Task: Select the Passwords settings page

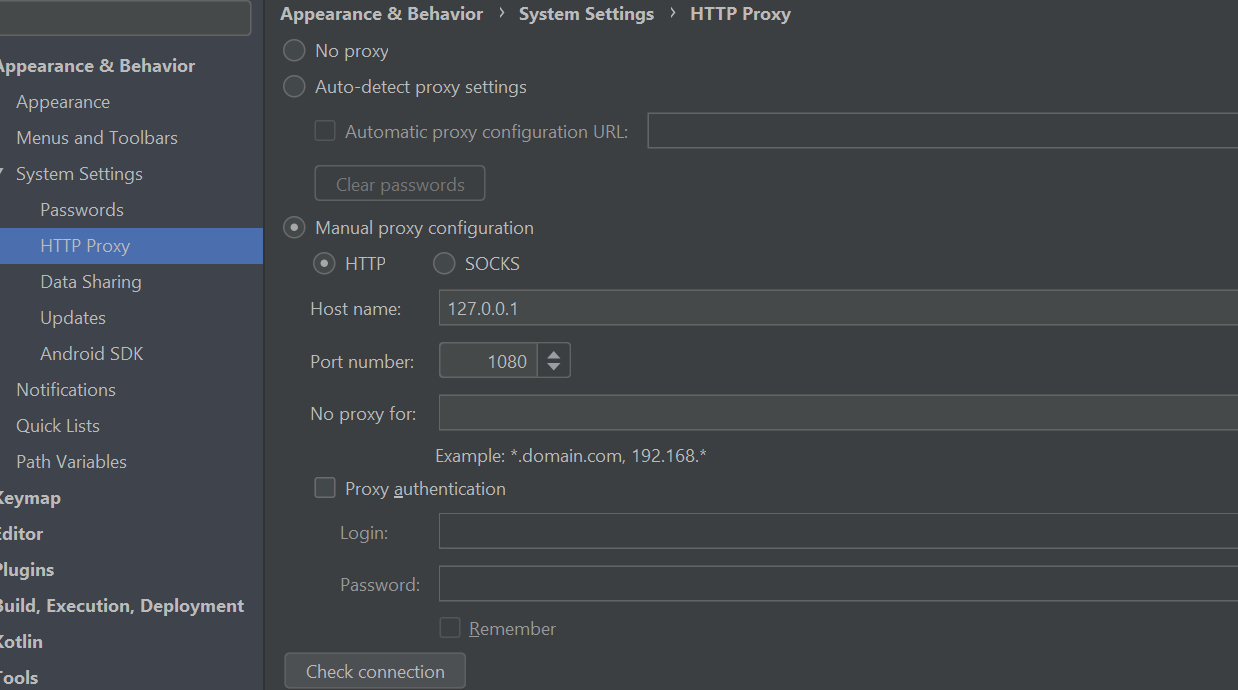Action: click(x=81, y=209)
